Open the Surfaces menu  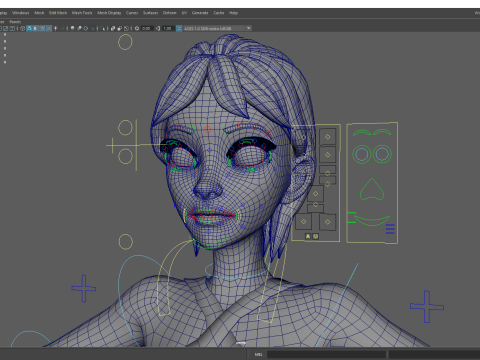pyautogui.click(x=150, y=13)
